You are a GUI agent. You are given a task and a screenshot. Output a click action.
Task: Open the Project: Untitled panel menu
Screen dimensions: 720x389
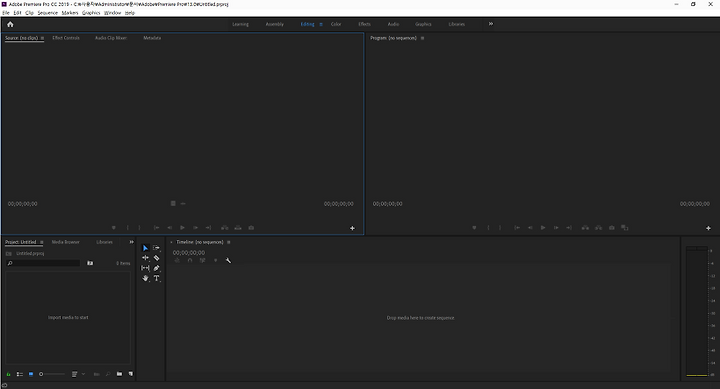[41, 242]
